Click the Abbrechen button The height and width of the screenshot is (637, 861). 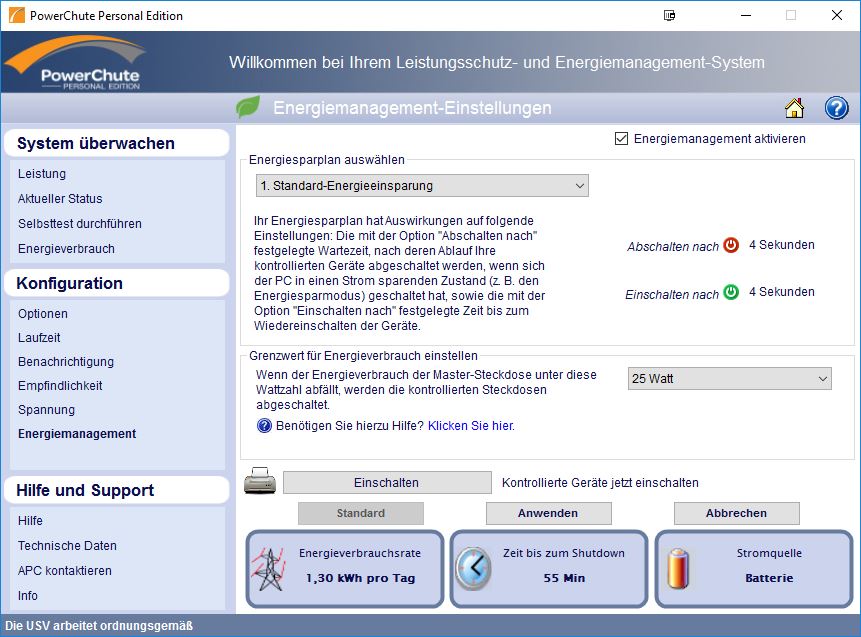pyautogui.click(x=736, y=513)
